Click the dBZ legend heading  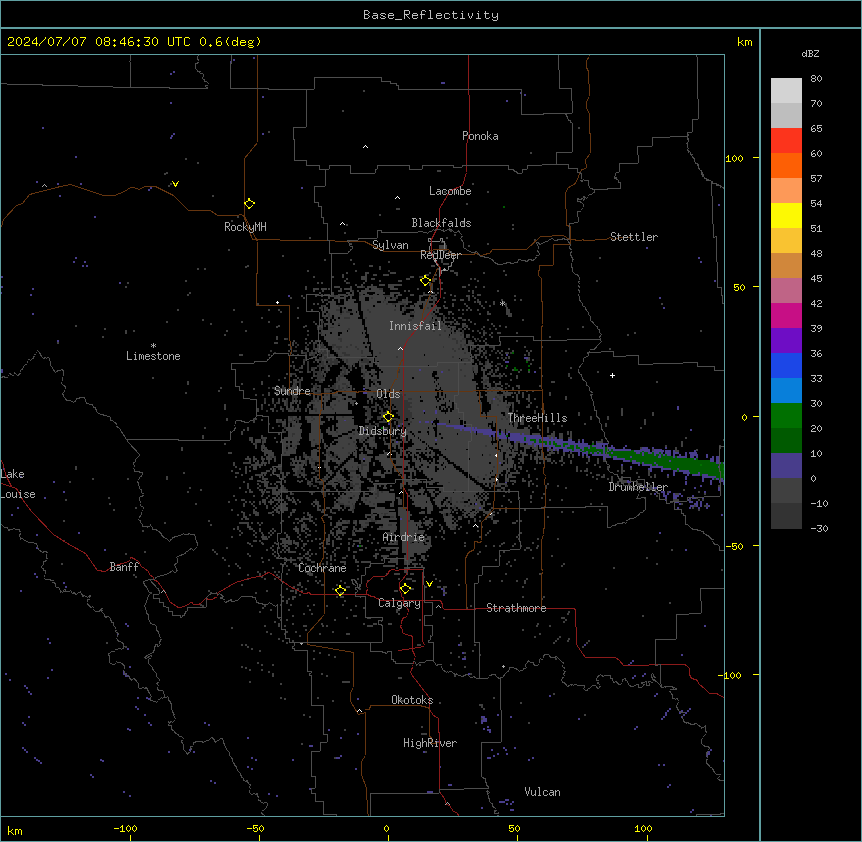point(810,53)
